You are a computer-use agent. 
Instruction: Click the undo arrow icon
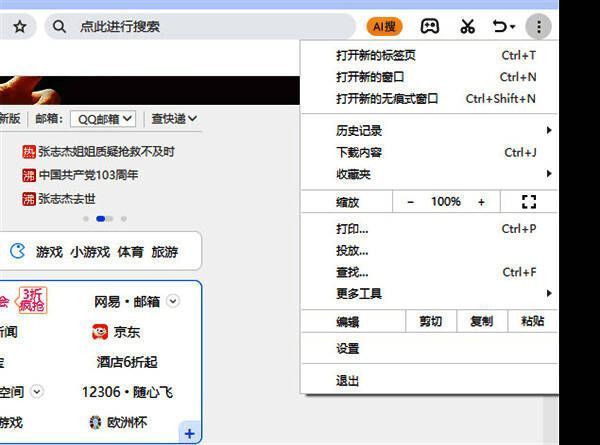(x=499, y=27)
